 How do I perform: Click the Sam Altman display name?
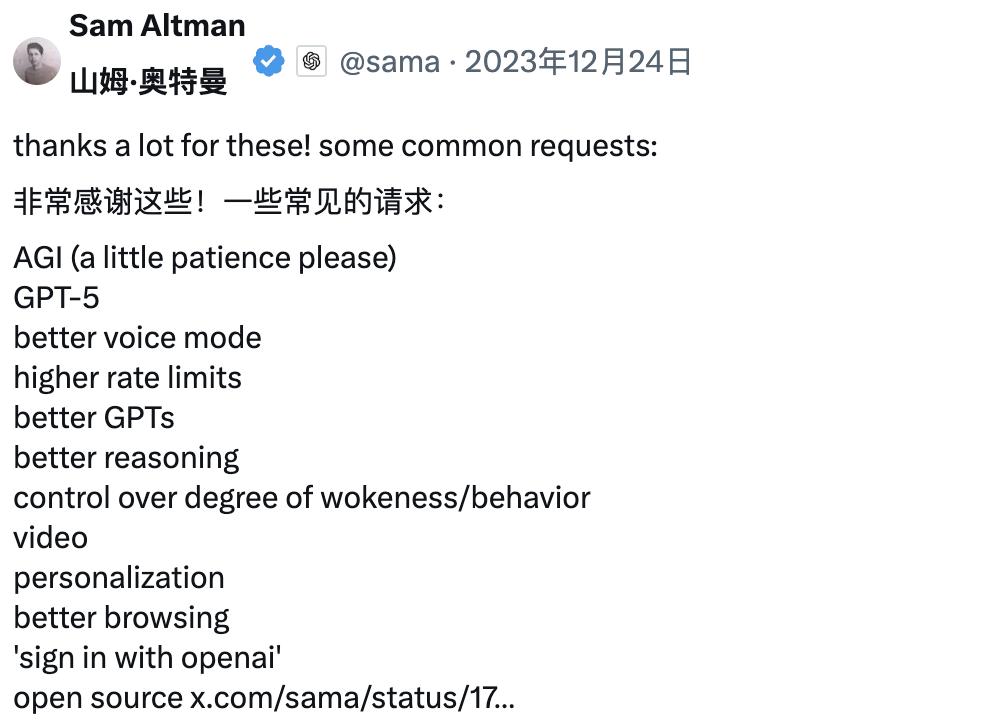(x=157, y=26)
